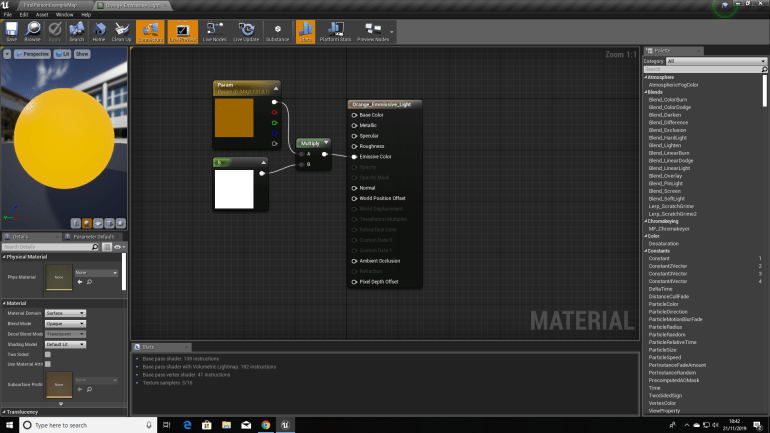Viewport: 770px width, 433px height.
Task: Set preview mesh to plane icon
Action: (x=98, y=223)
